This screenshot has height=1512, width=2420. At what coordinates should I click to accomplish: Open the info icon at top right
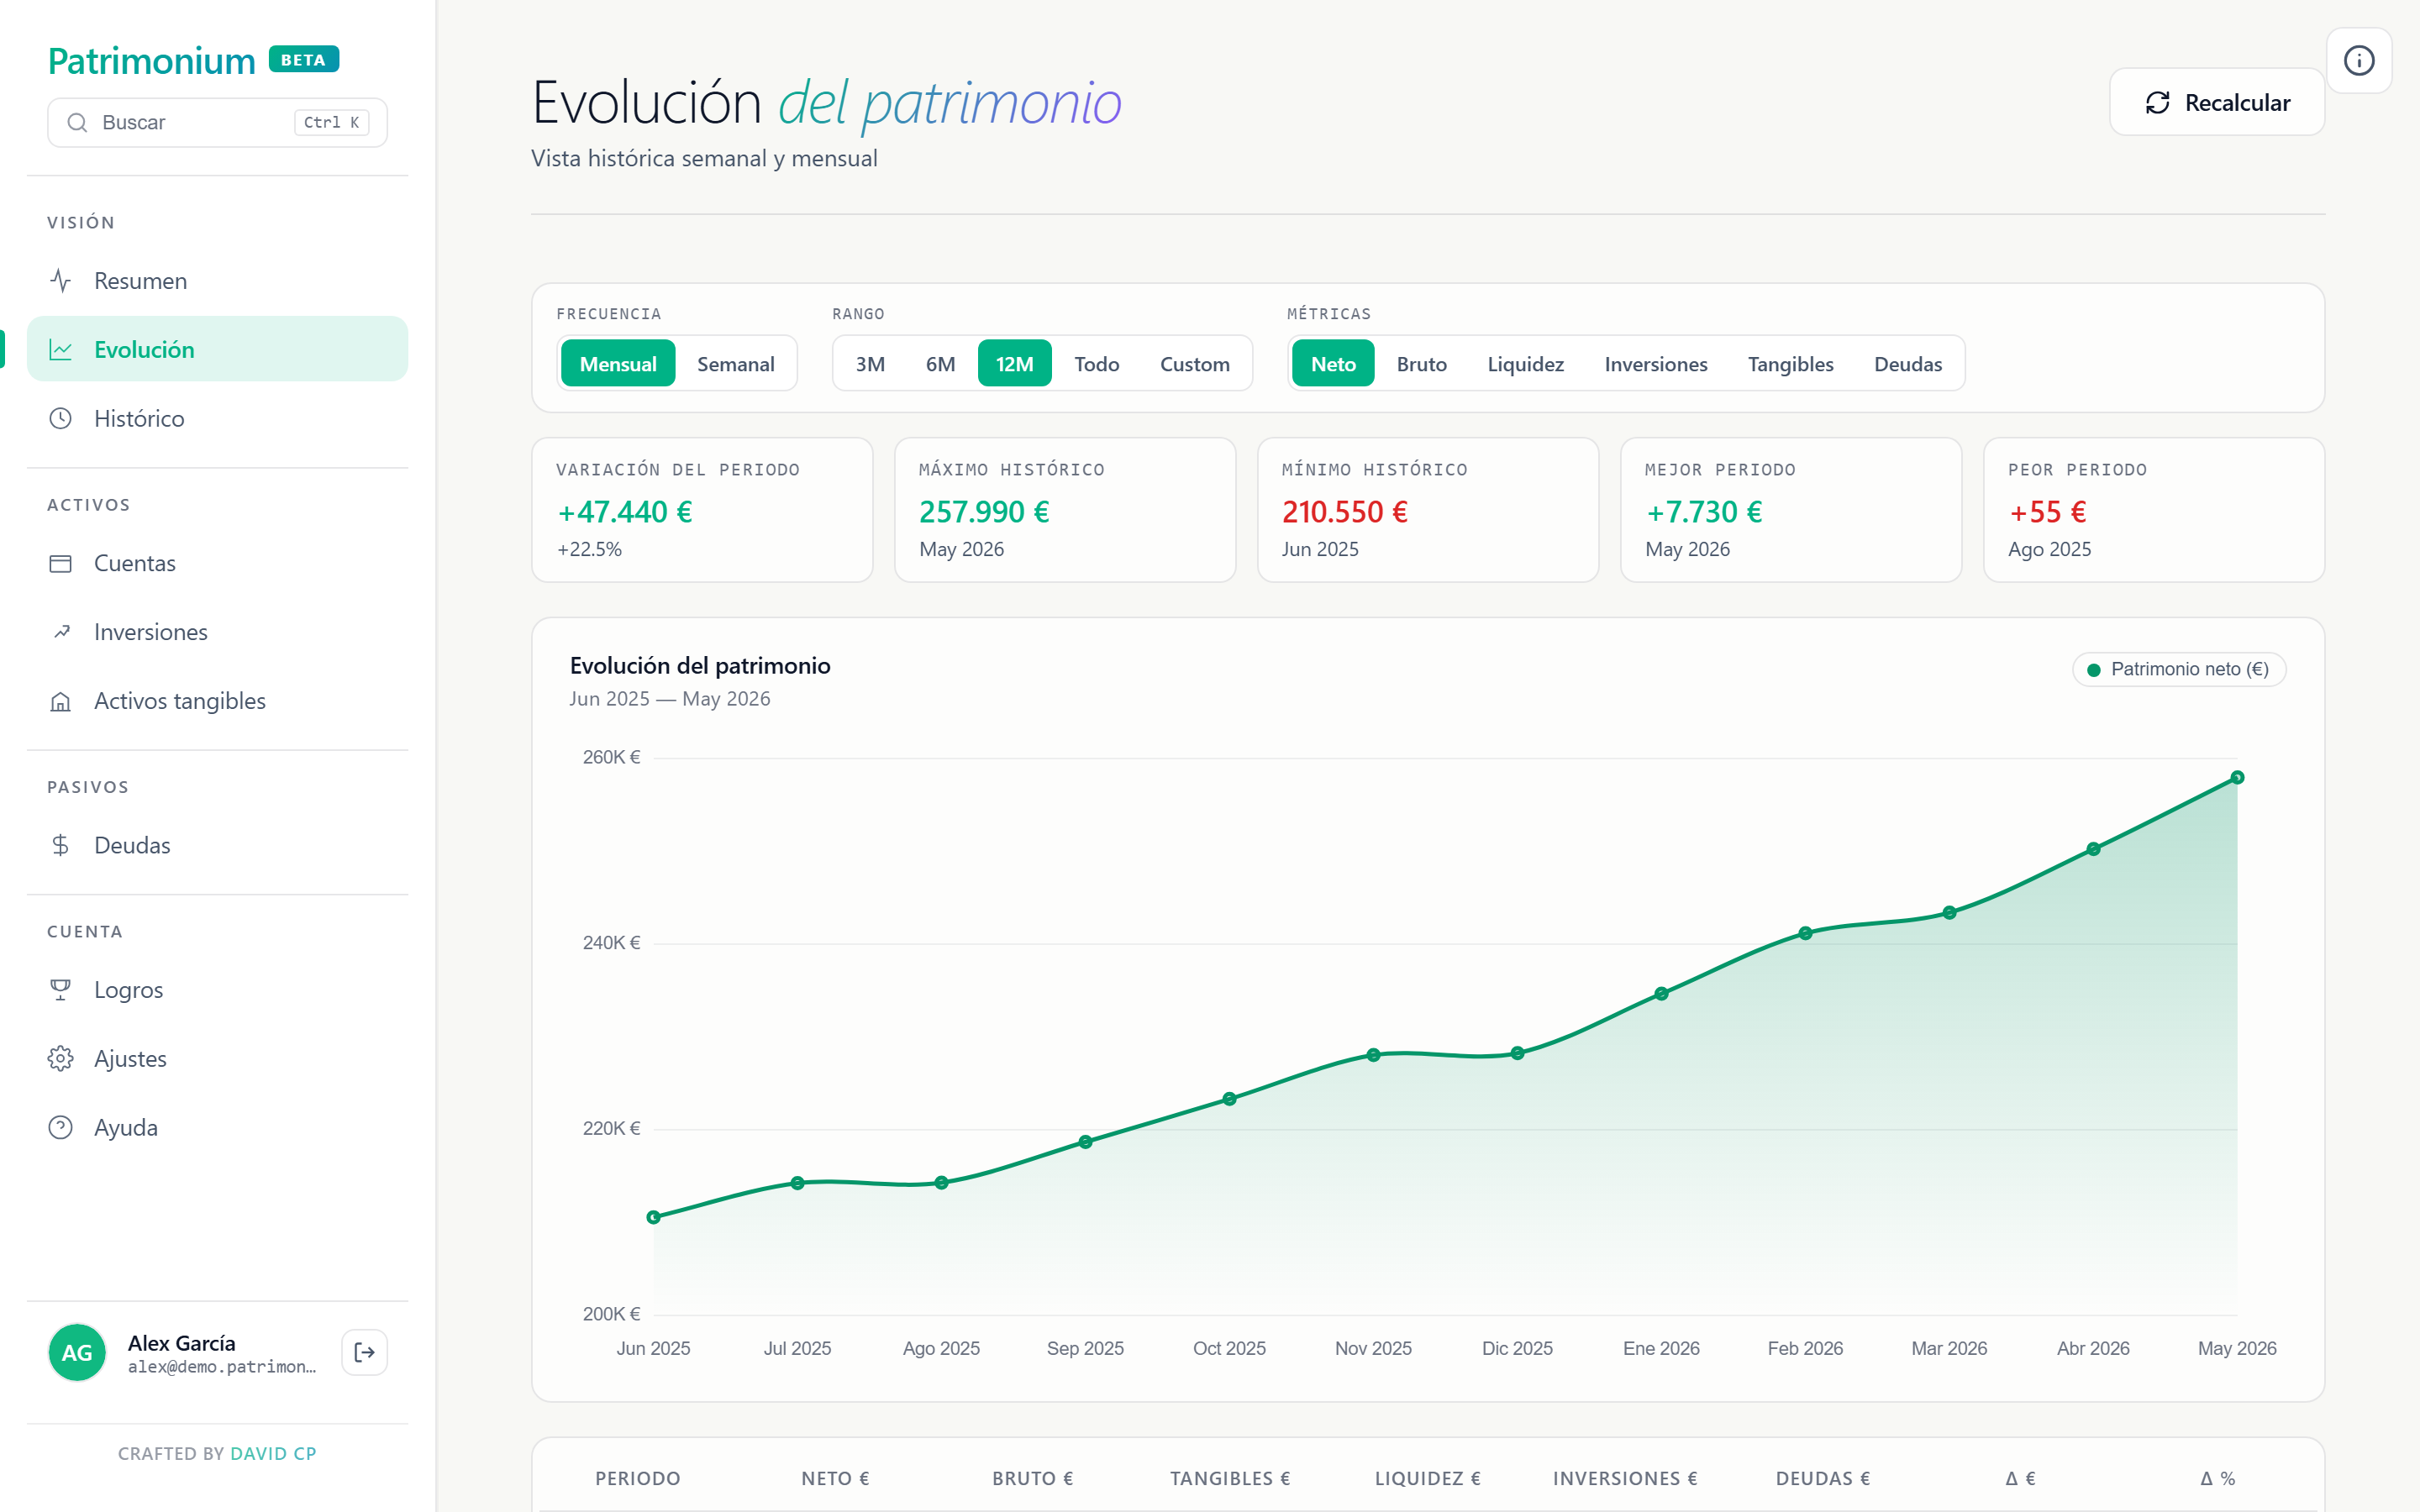click(x=2358, y=61)
